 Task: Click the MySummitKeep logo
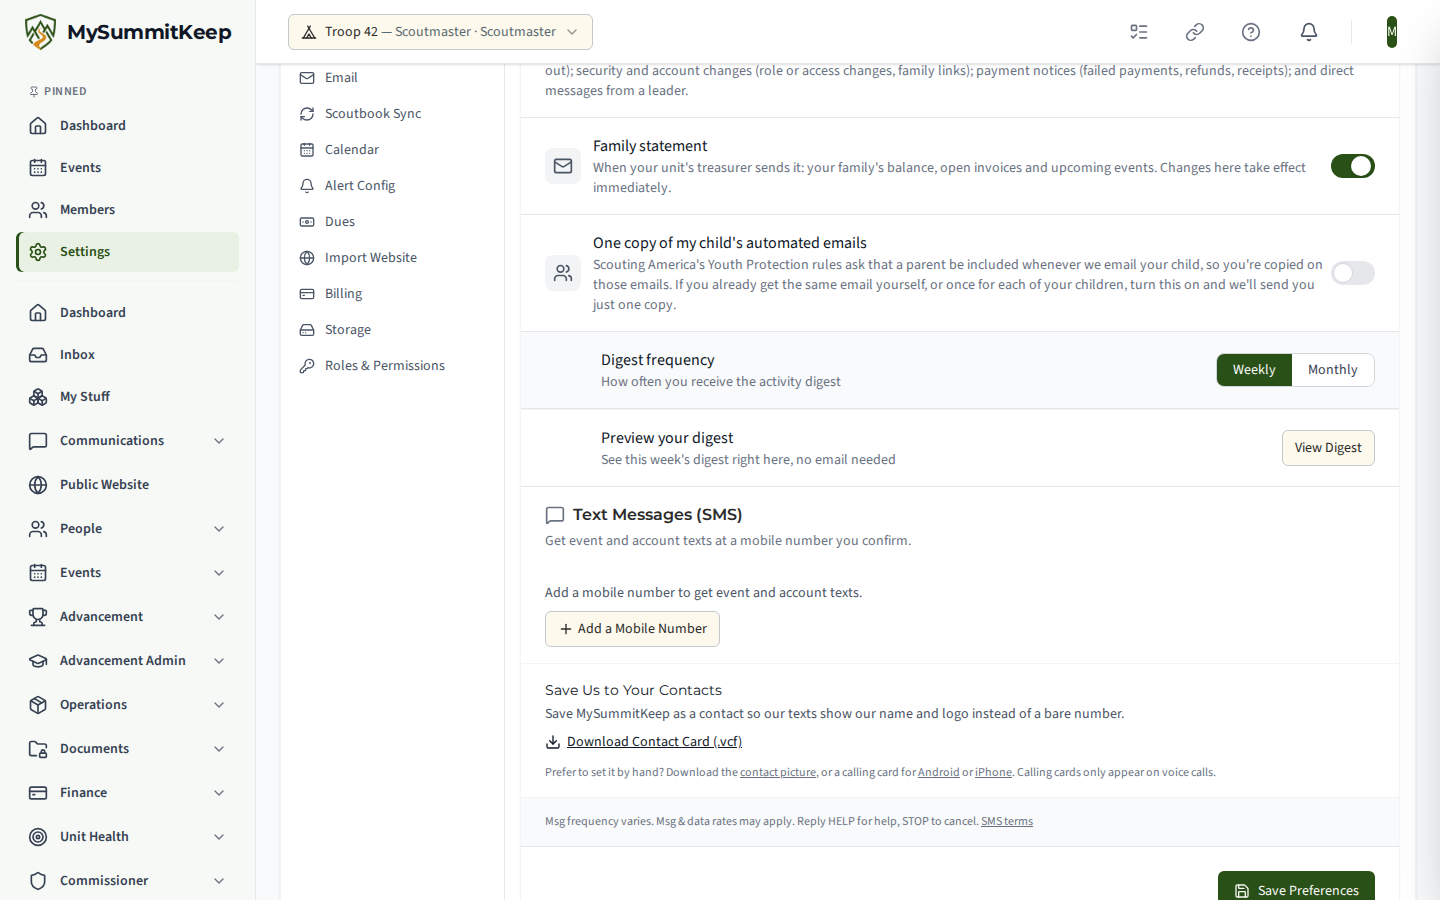tap(128, 32)
